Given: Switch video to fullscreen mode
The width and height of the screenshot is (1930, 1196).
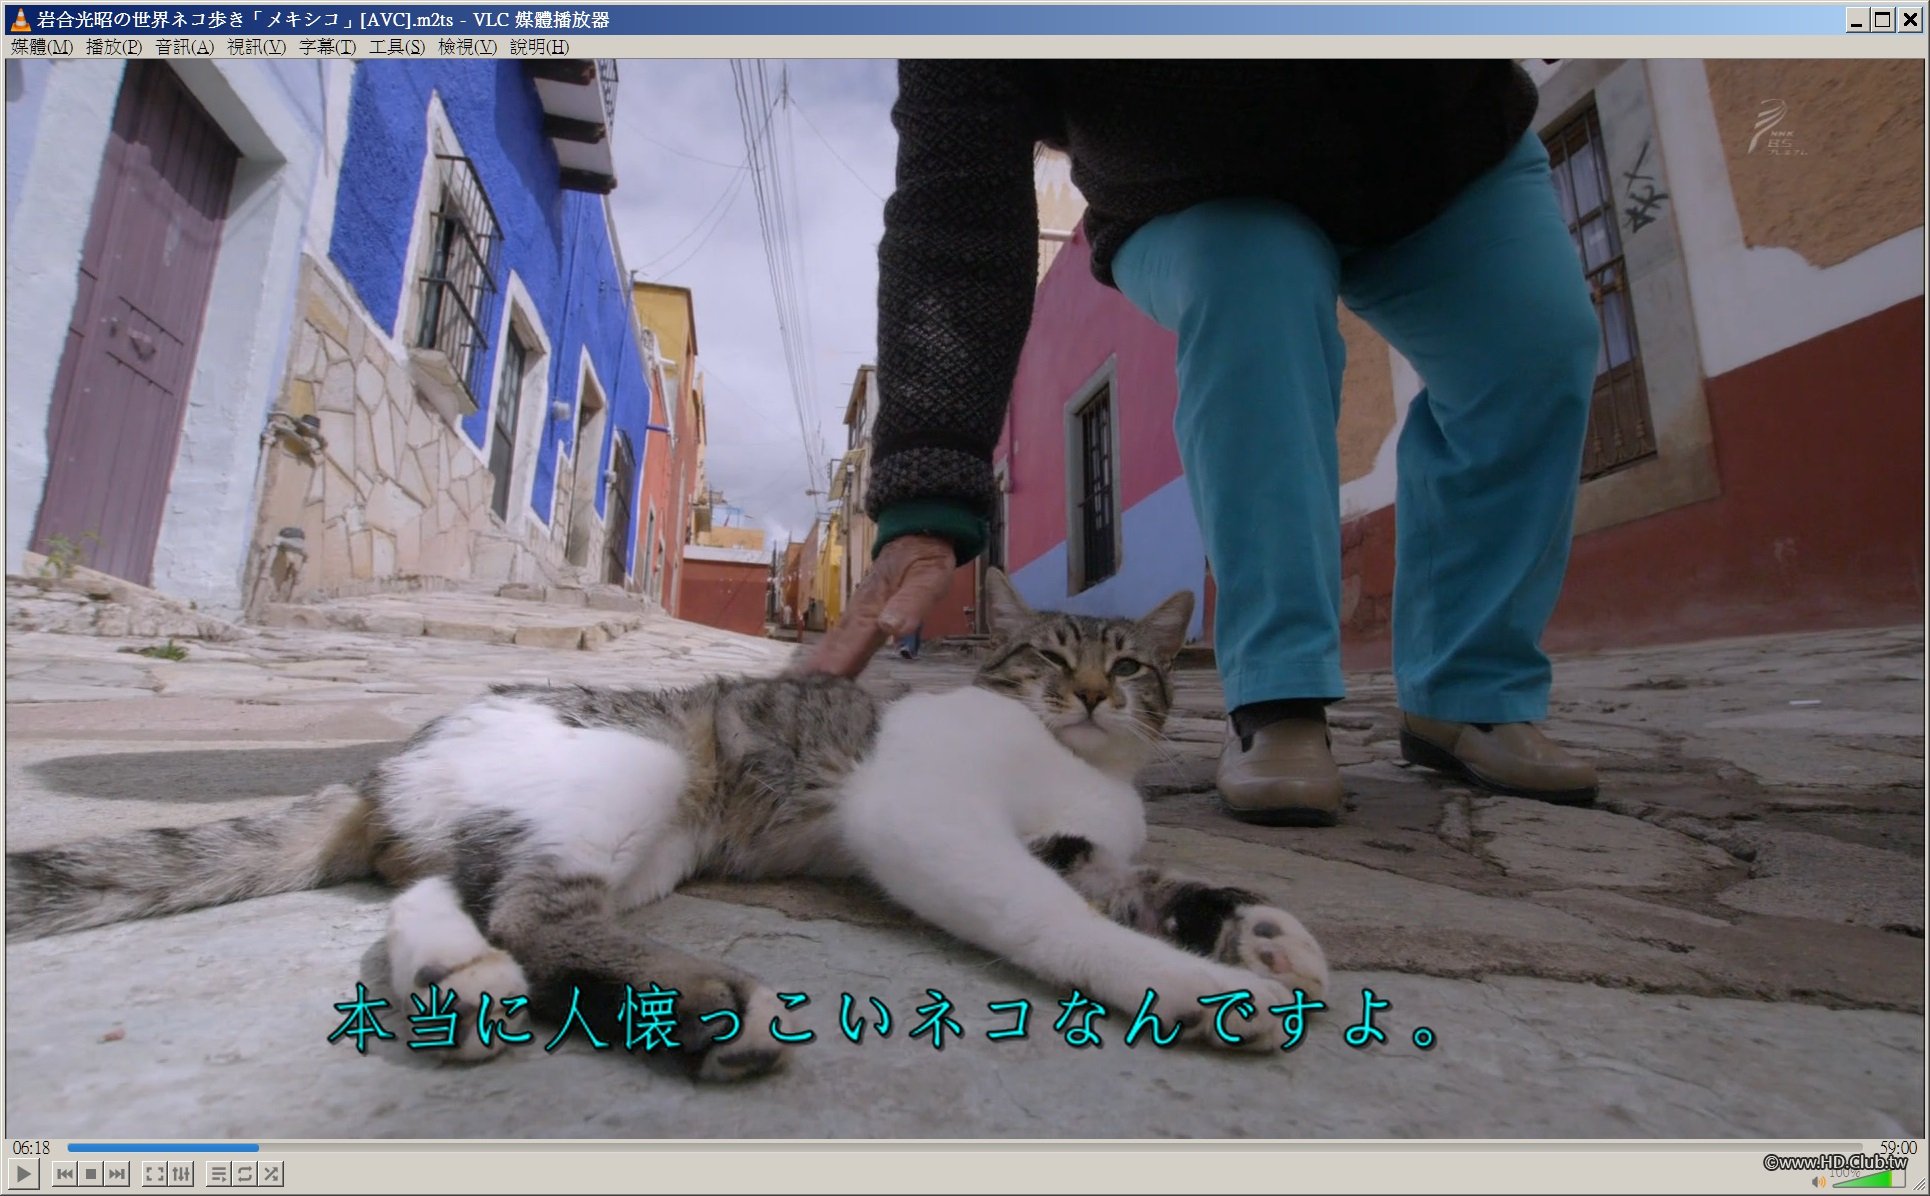Looking at the screenshot, I should tap(154, 1174).
